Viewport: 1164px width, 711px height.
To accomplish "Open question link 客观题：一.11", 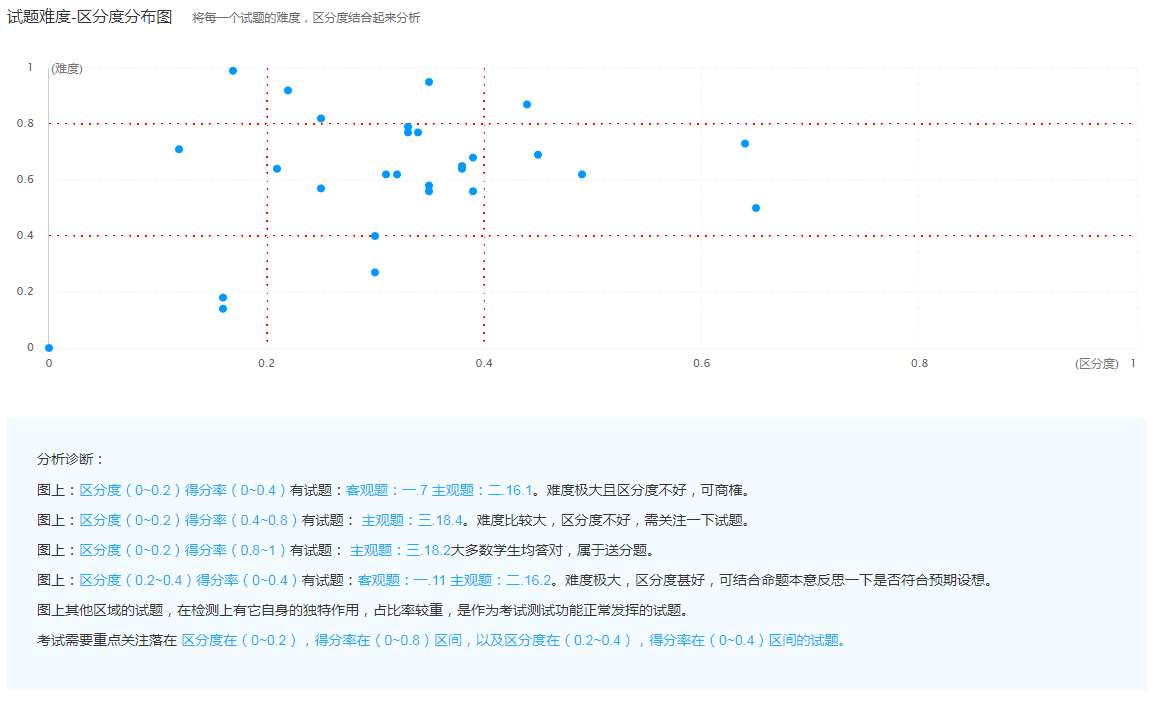I will [402, 580].
